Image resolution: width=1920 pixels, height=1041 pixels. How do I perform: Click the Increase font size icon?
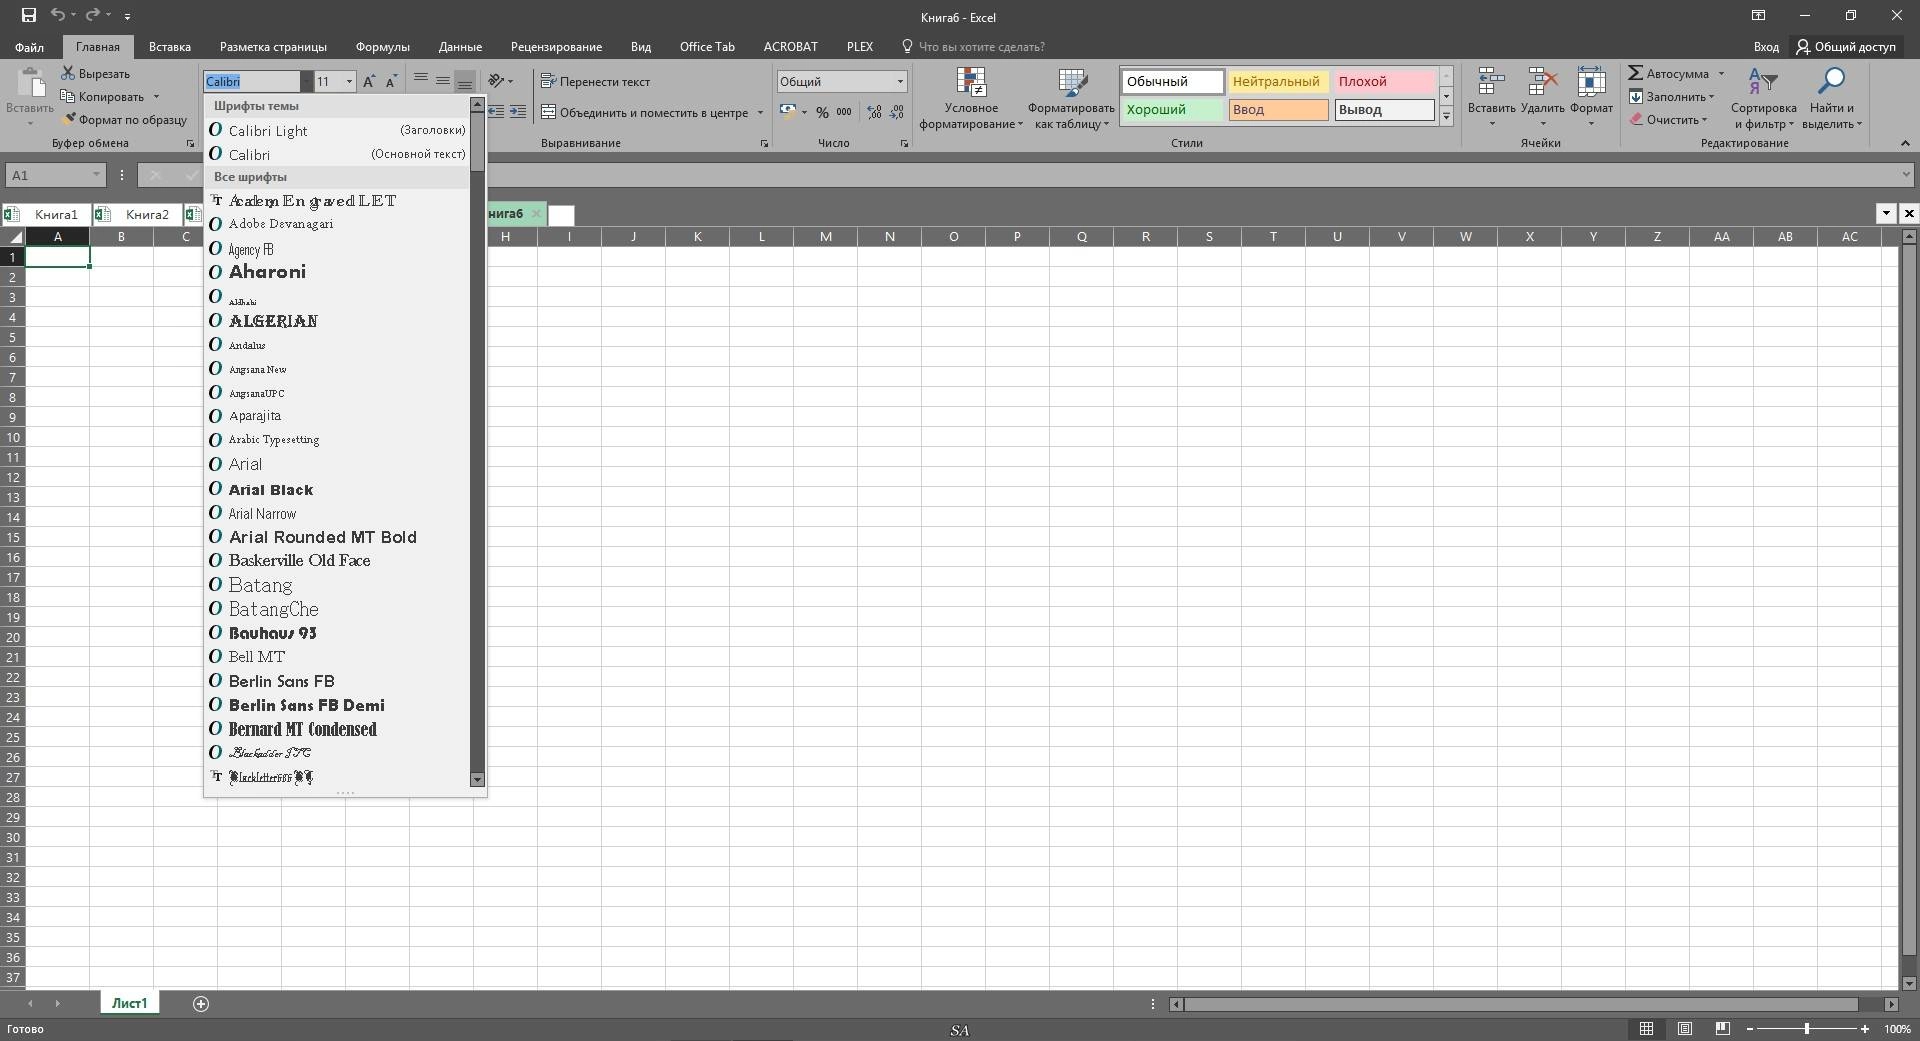(369, 81)
